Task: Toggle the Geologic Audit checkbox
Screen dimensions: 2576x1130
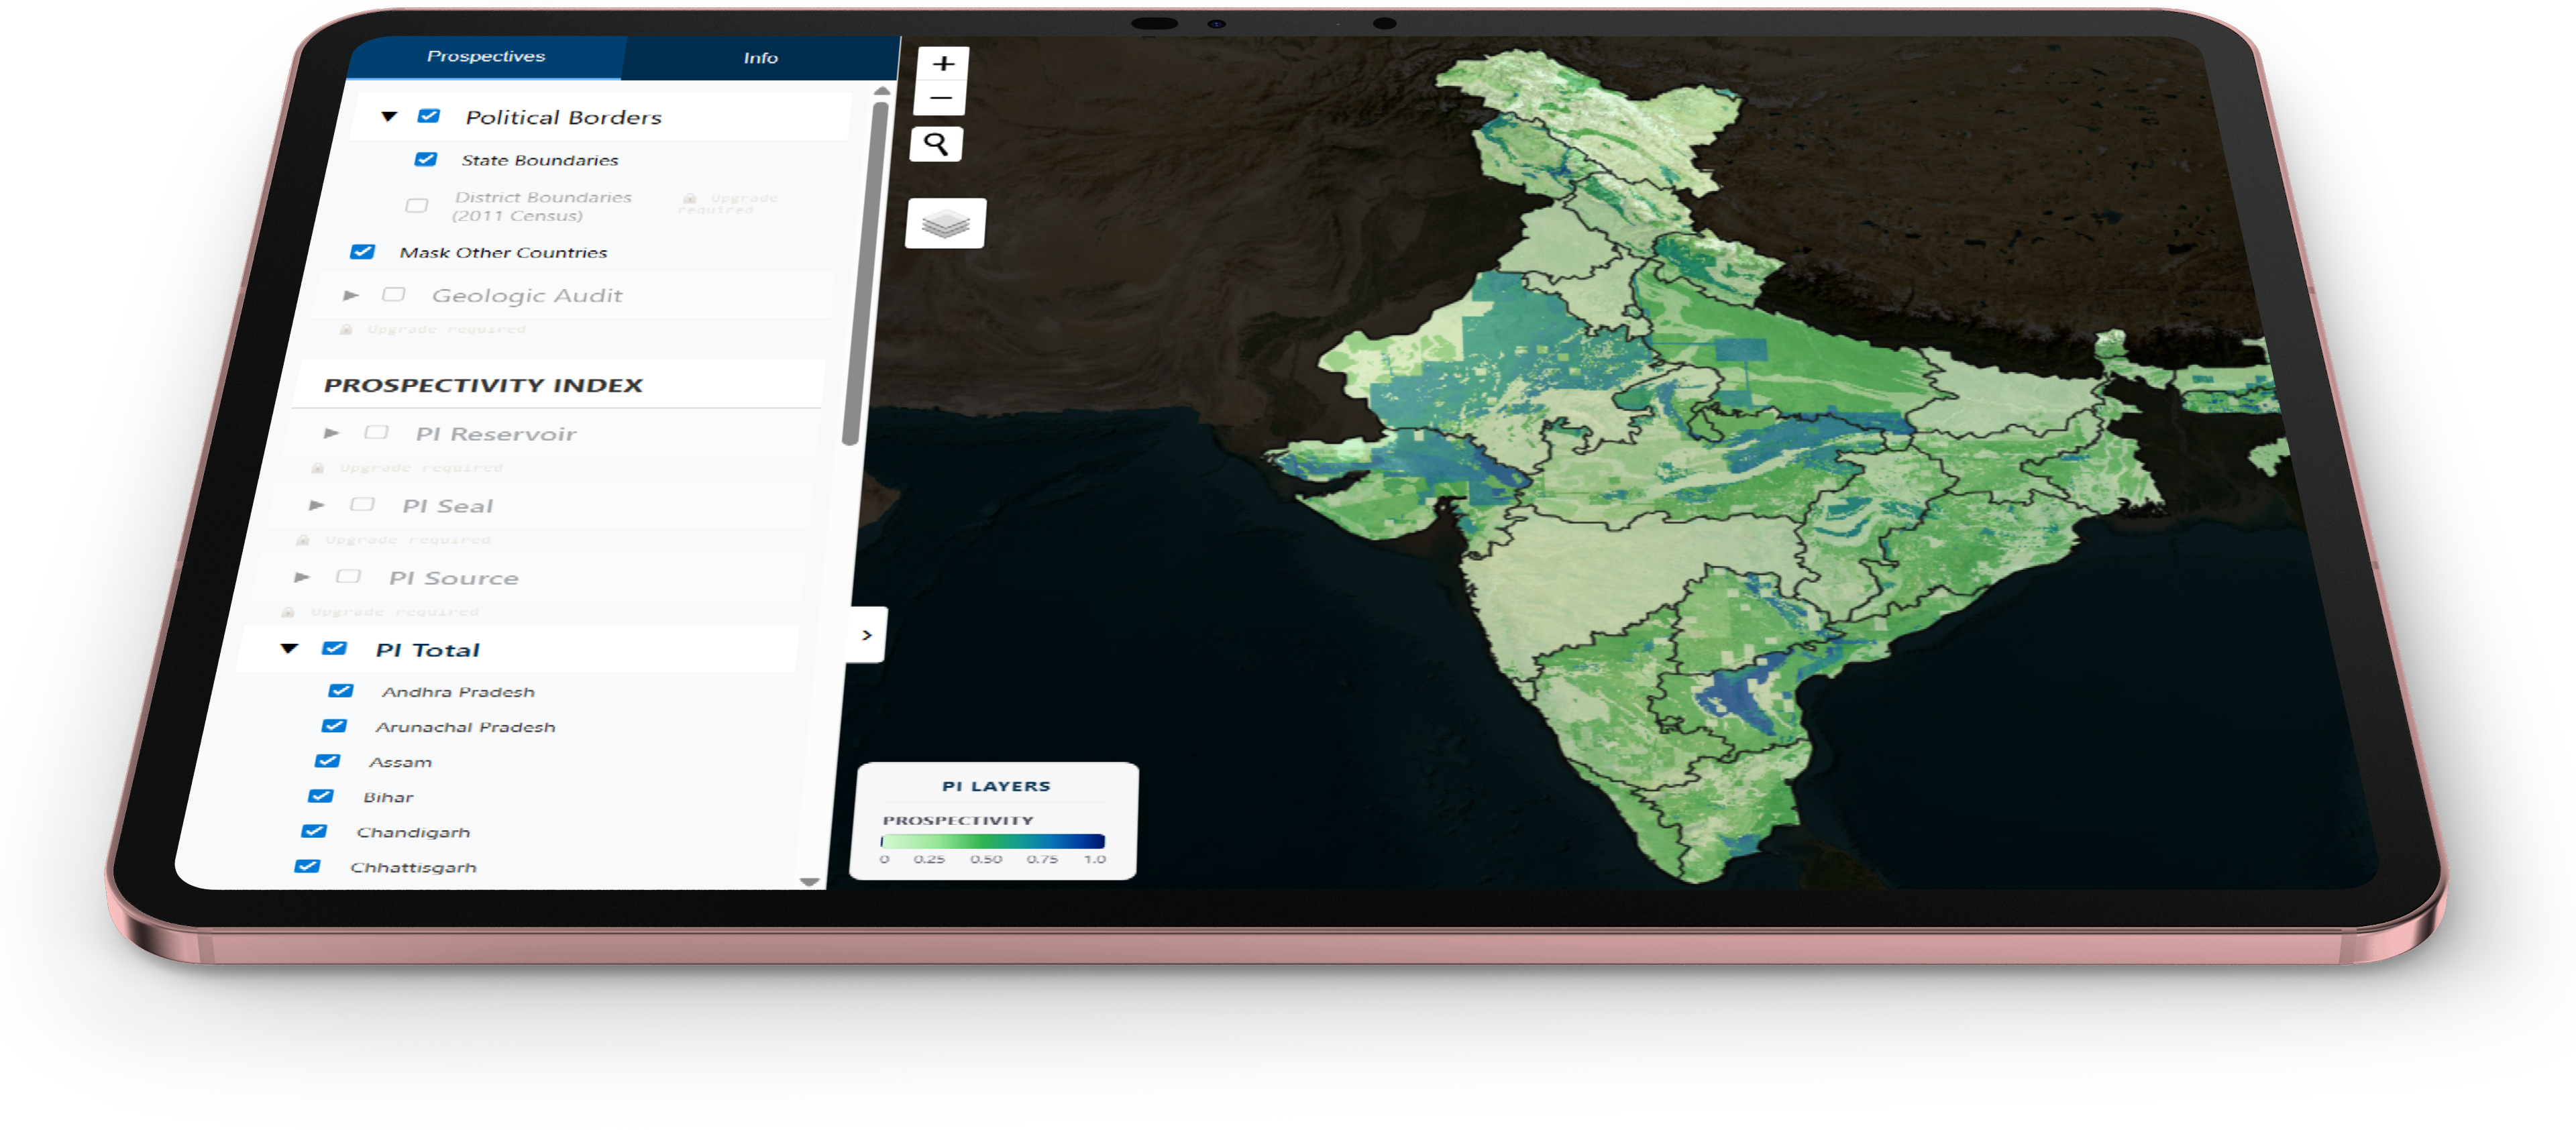Action: click(394, 295)
